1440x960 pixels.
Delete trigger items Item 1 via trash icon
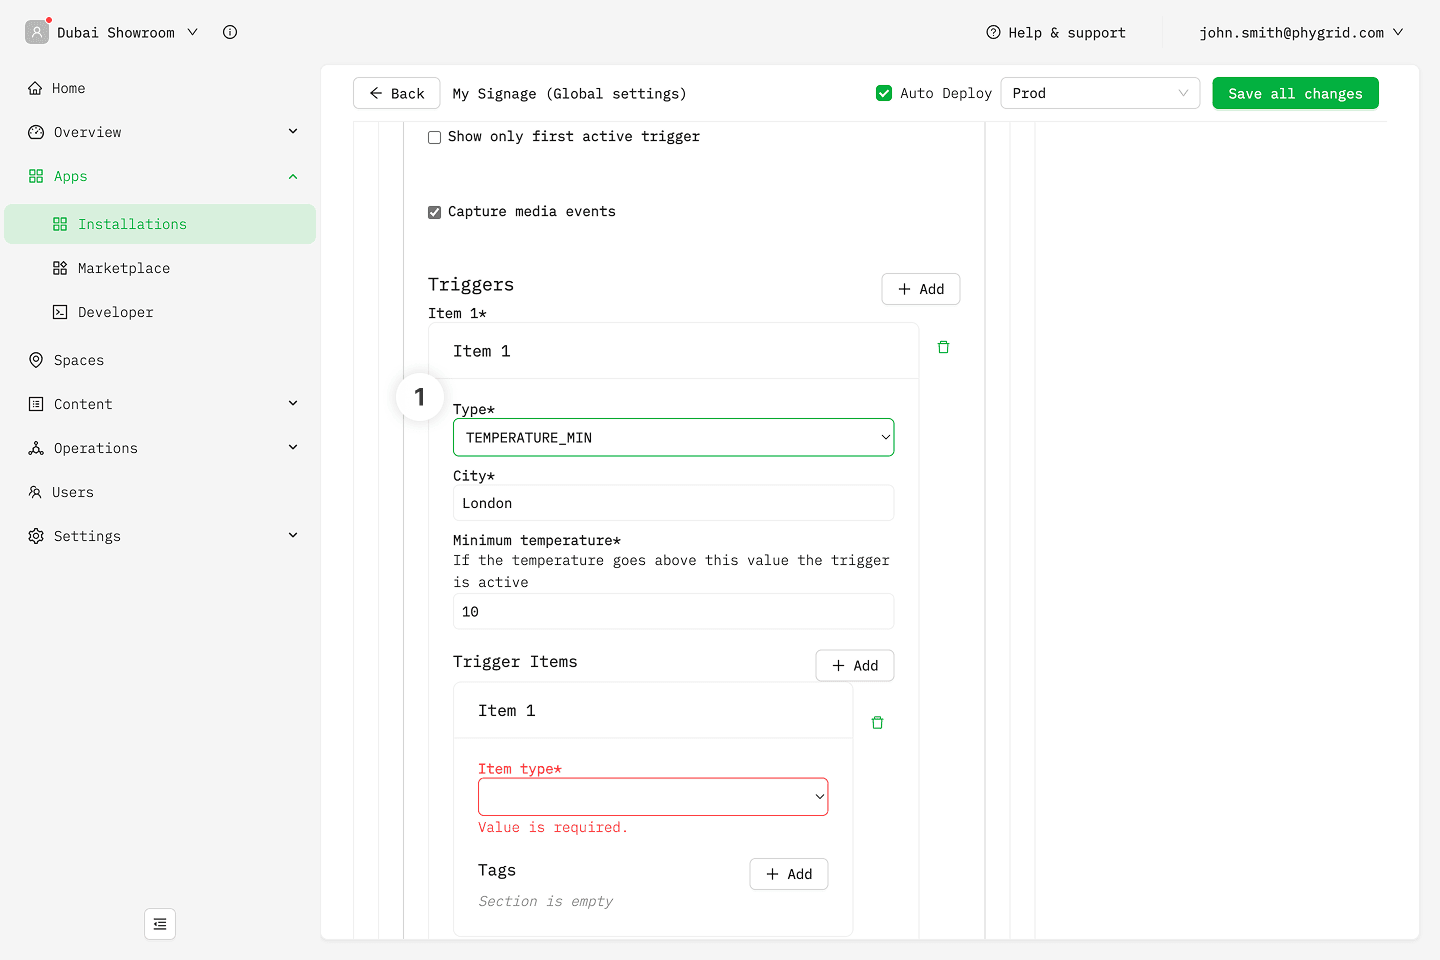(877, 722)
